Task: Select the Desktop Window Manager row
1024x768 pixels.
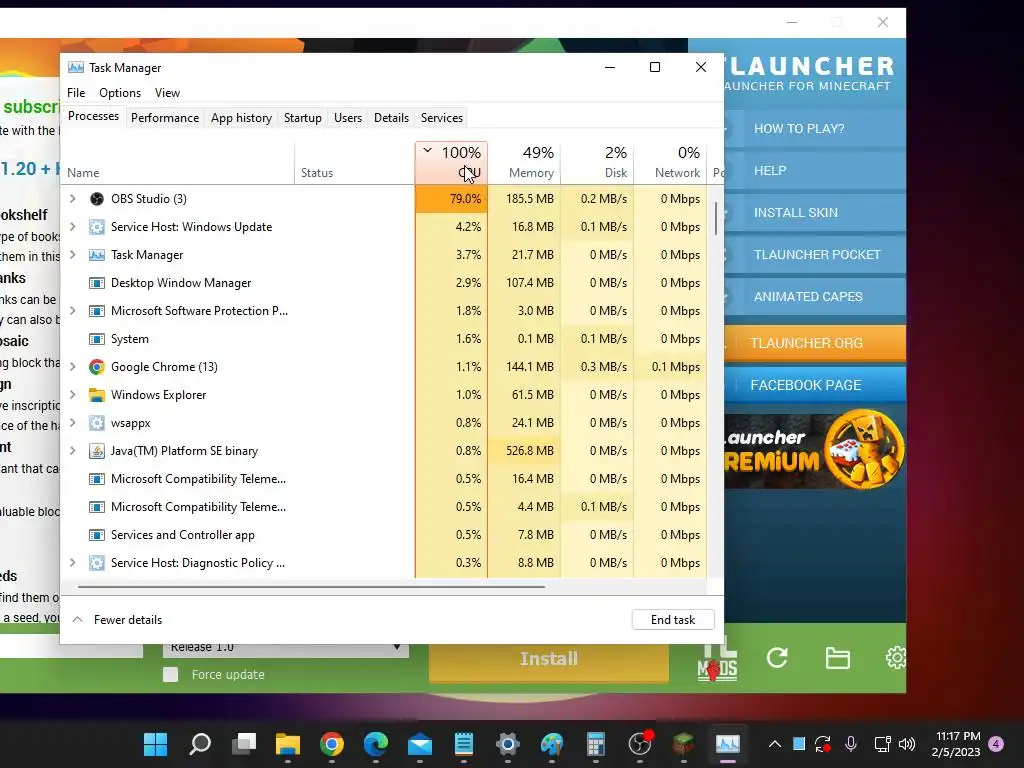Action: 385,283
